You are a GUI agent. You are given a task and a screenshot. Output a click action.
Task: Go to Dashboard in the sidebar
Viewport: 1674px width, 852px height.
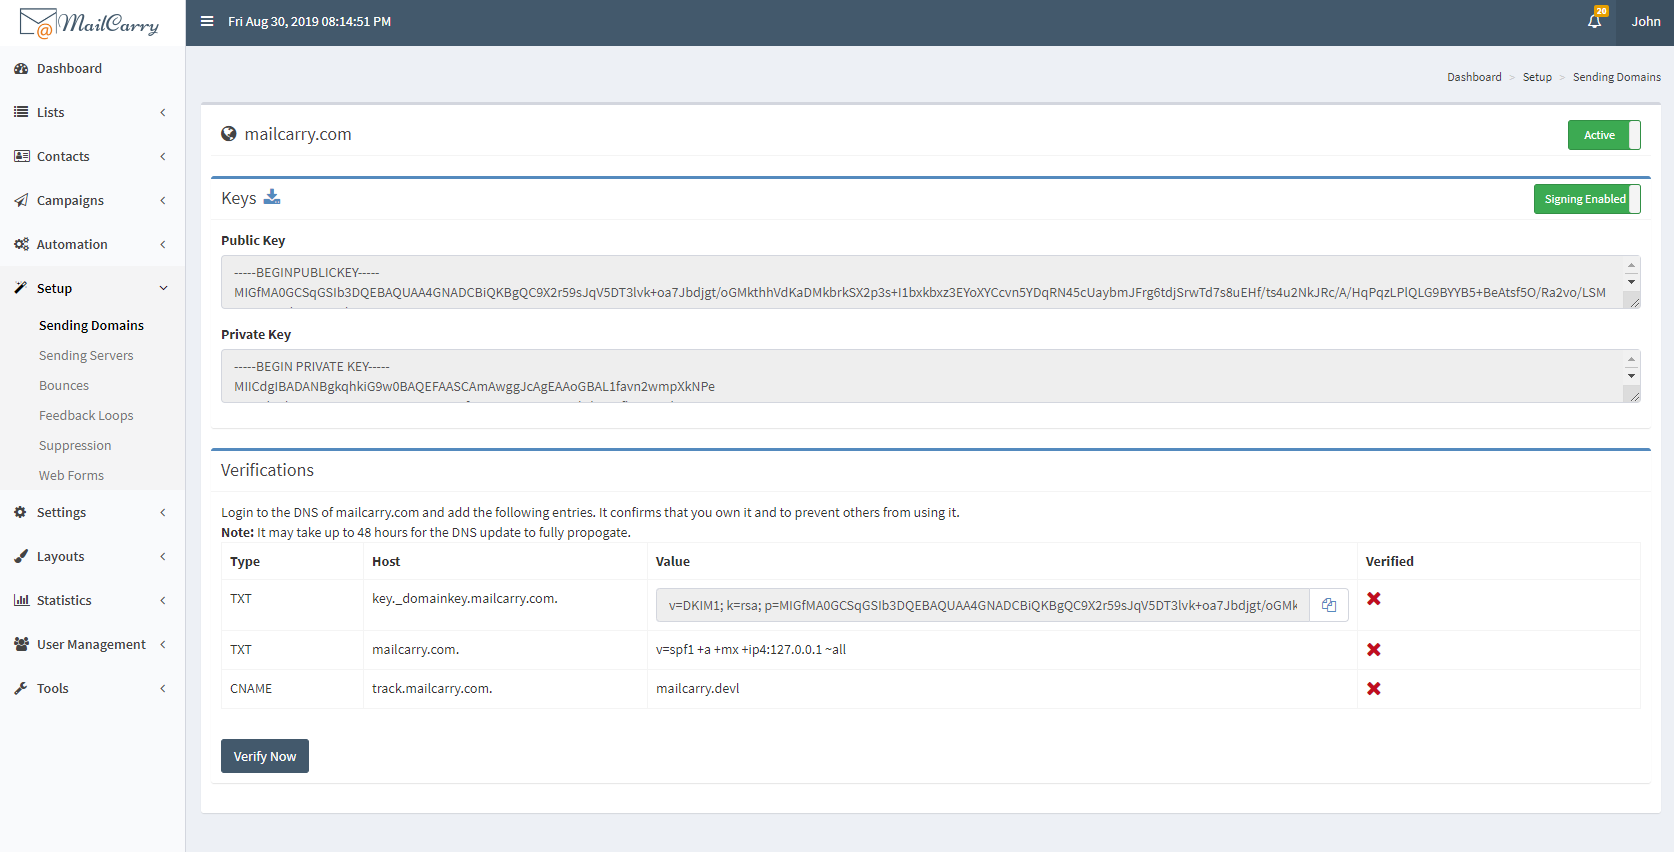pyautogui.click(x=69, y=69)
